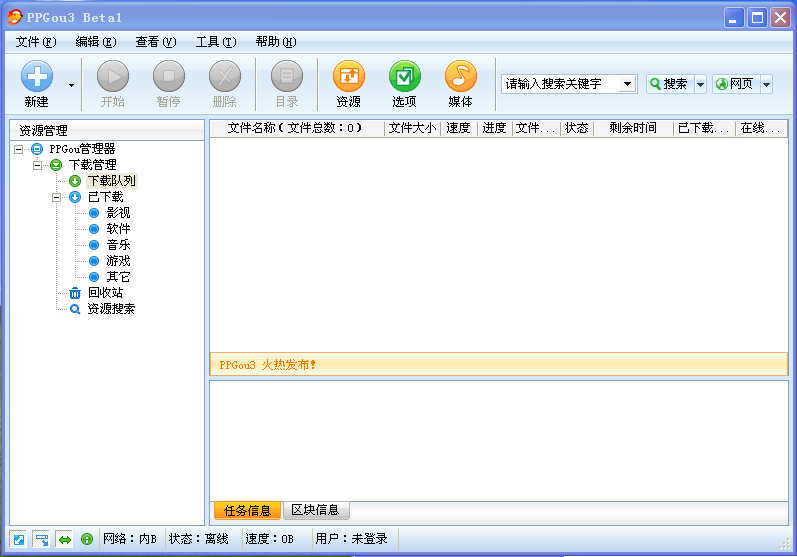Click the 资源管理 panel header

point(107,131)
